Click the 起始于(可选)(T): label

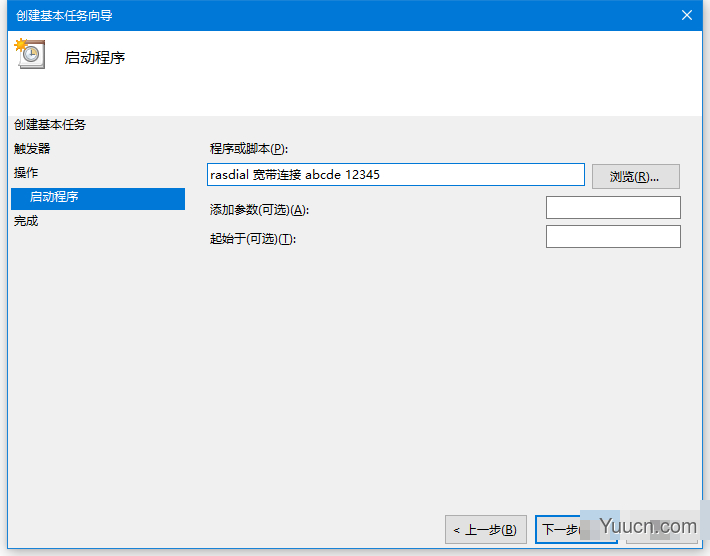(x=253, y=239)
